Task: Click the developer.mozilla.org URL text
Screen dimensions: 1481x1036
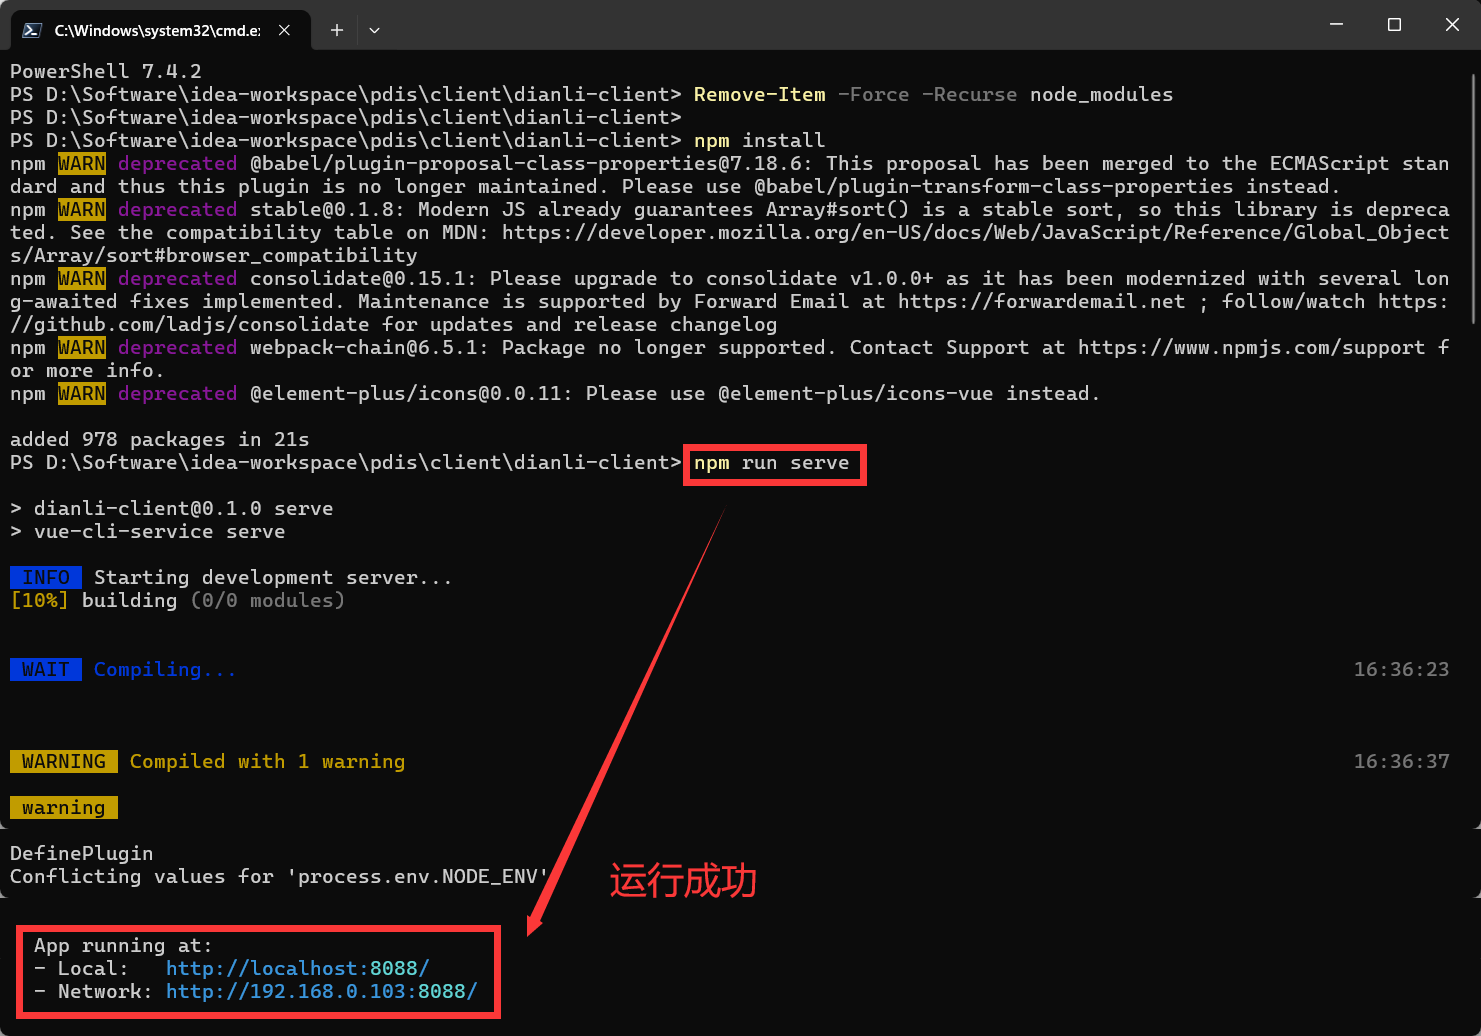Action: coord(975,232)
